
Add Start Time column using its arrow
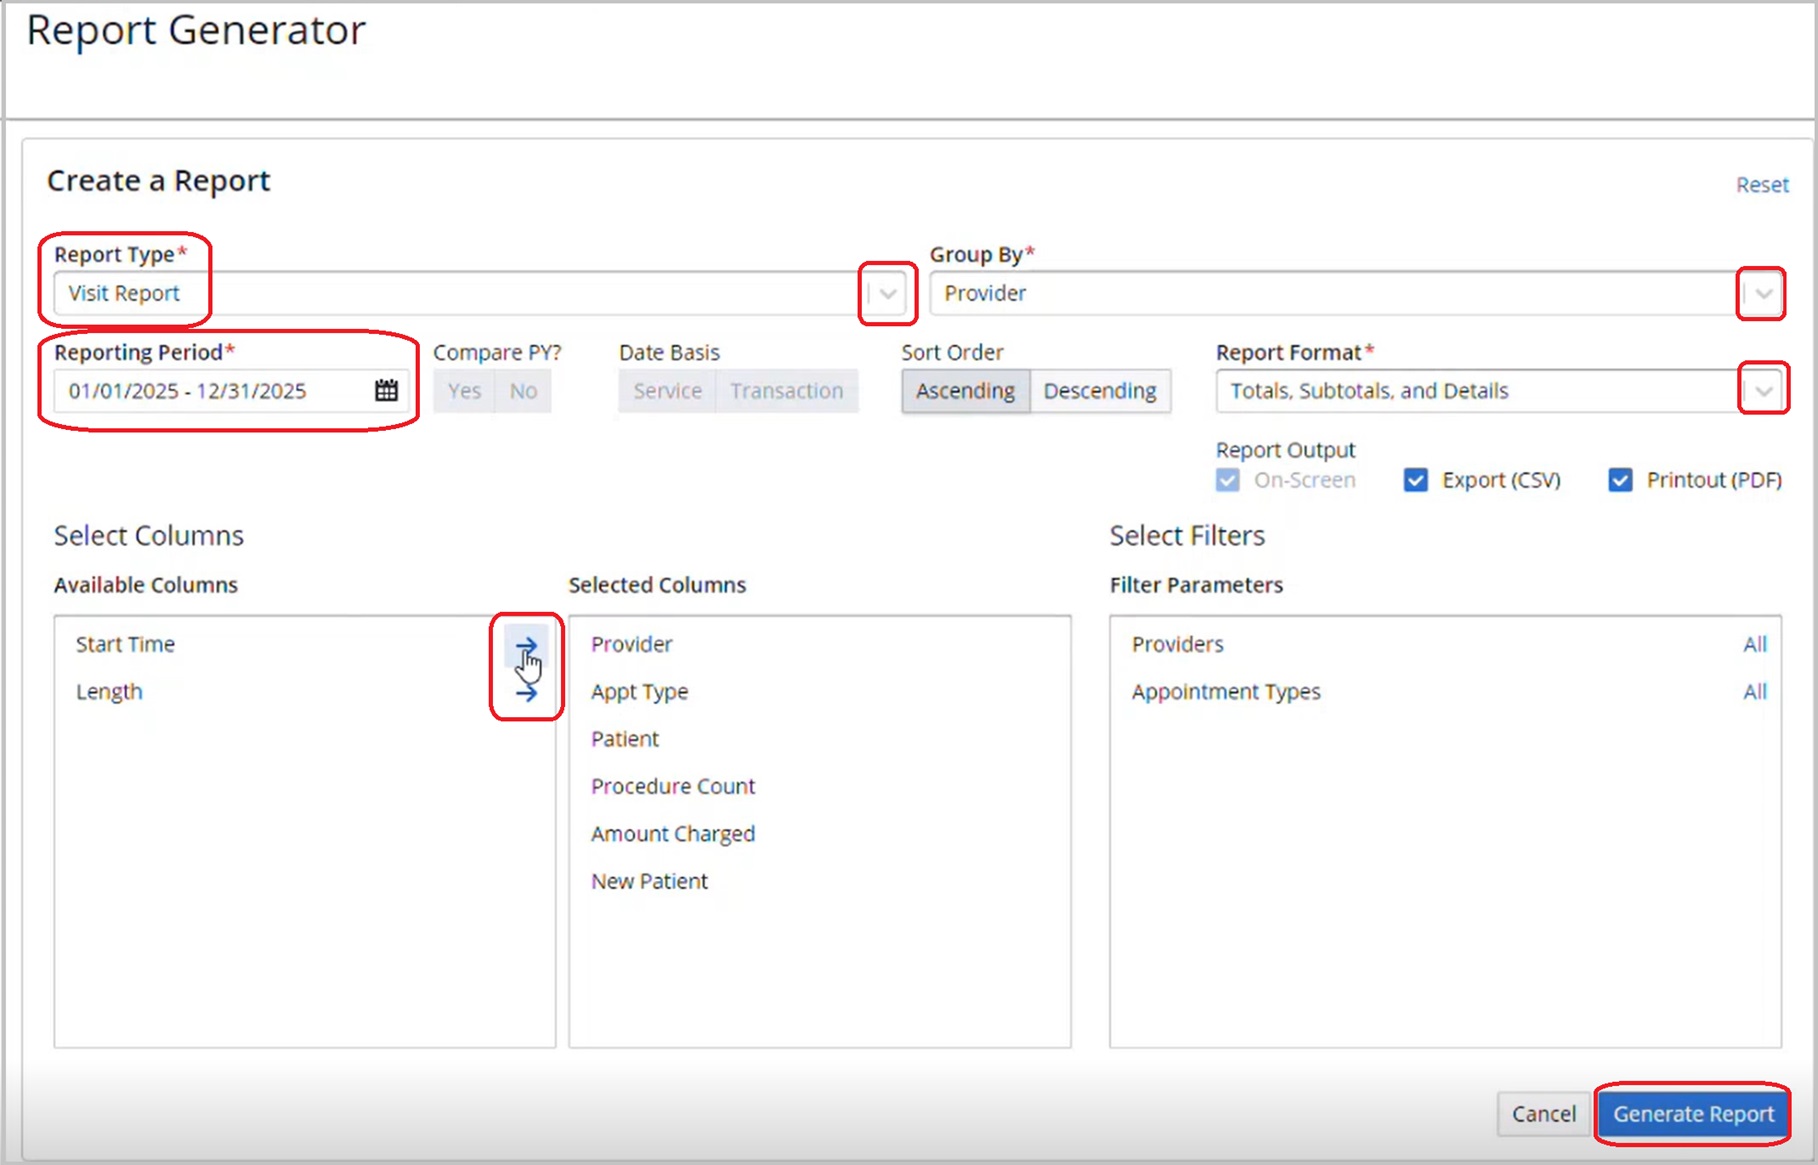click(x=526, y=645)
